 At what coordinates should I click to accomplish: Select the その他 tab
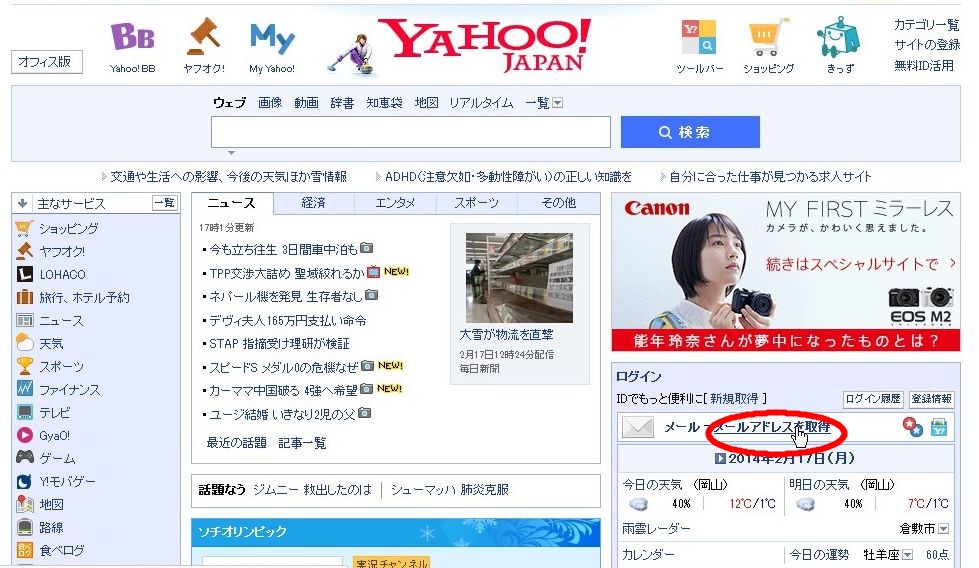point(559,203)
